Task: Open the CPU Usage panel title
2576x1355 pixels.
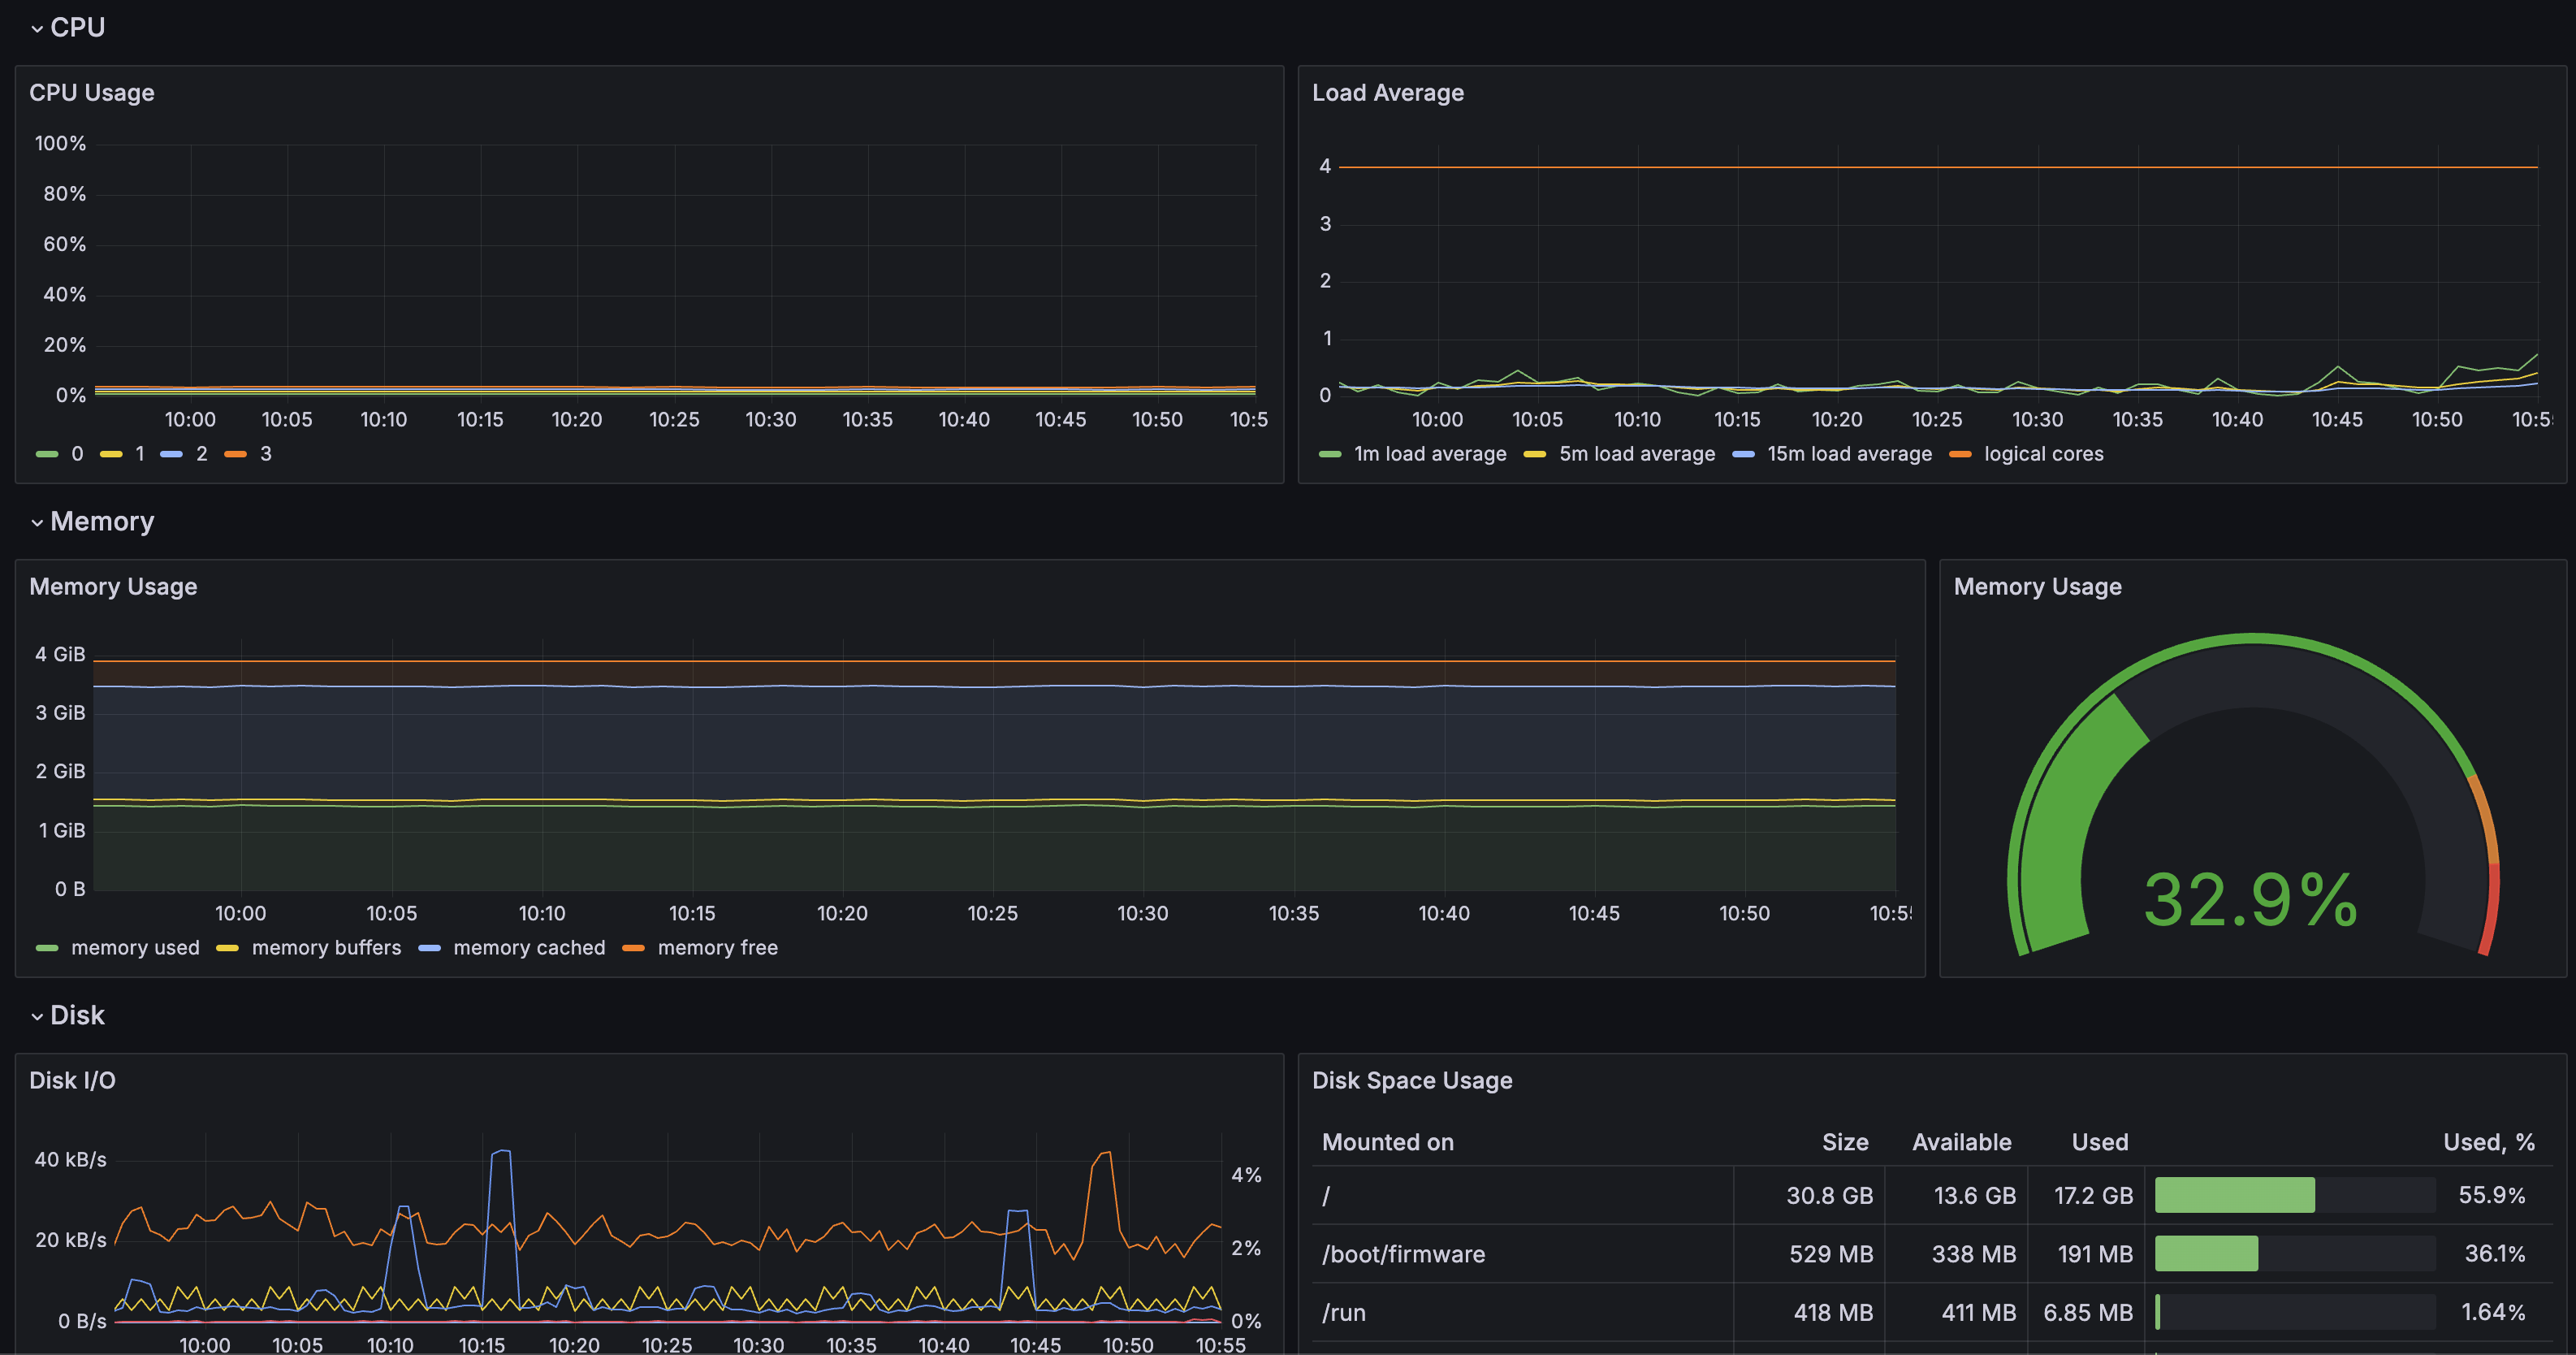Action: (92, 93)
